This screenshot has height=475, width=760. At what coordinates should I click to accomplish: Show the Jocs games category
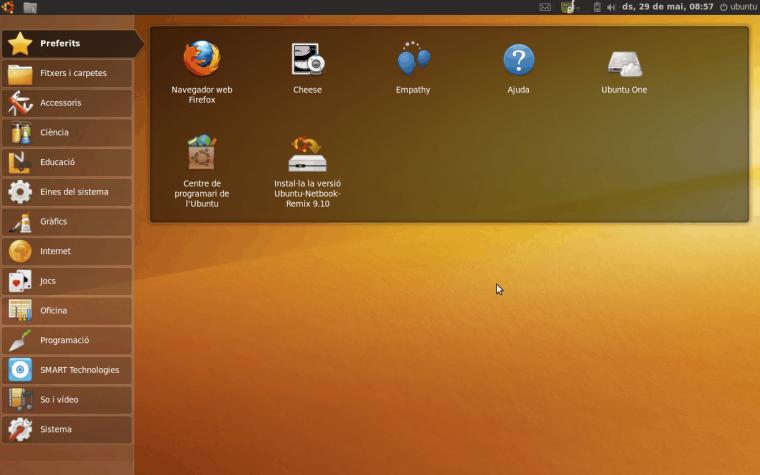(x=67, y=281)
